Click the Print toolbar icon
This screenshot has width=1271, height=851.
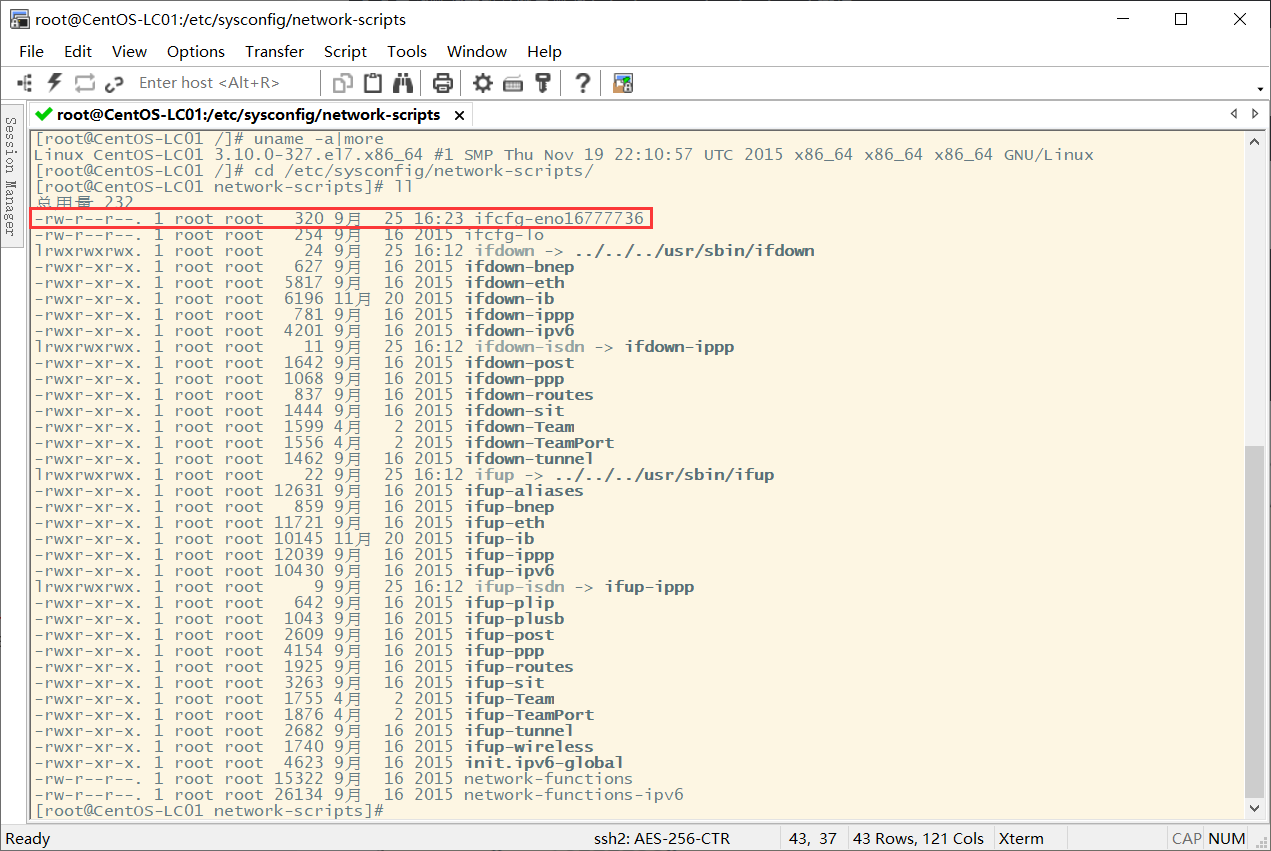(x=443, y=83)
